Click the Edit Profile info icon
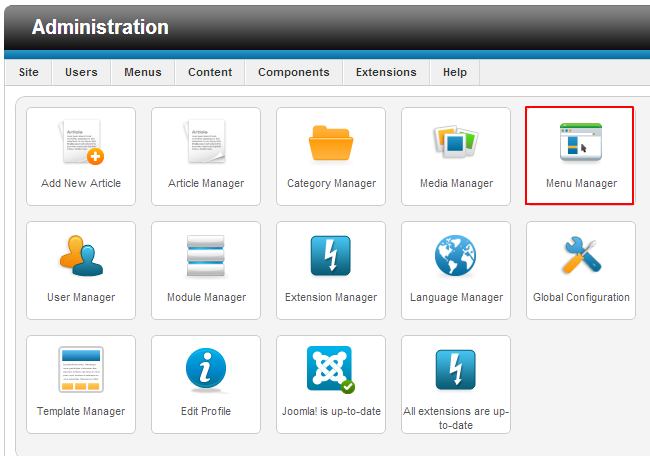The width and height of the screenshot is (650, 456). [x=206, y=370]
